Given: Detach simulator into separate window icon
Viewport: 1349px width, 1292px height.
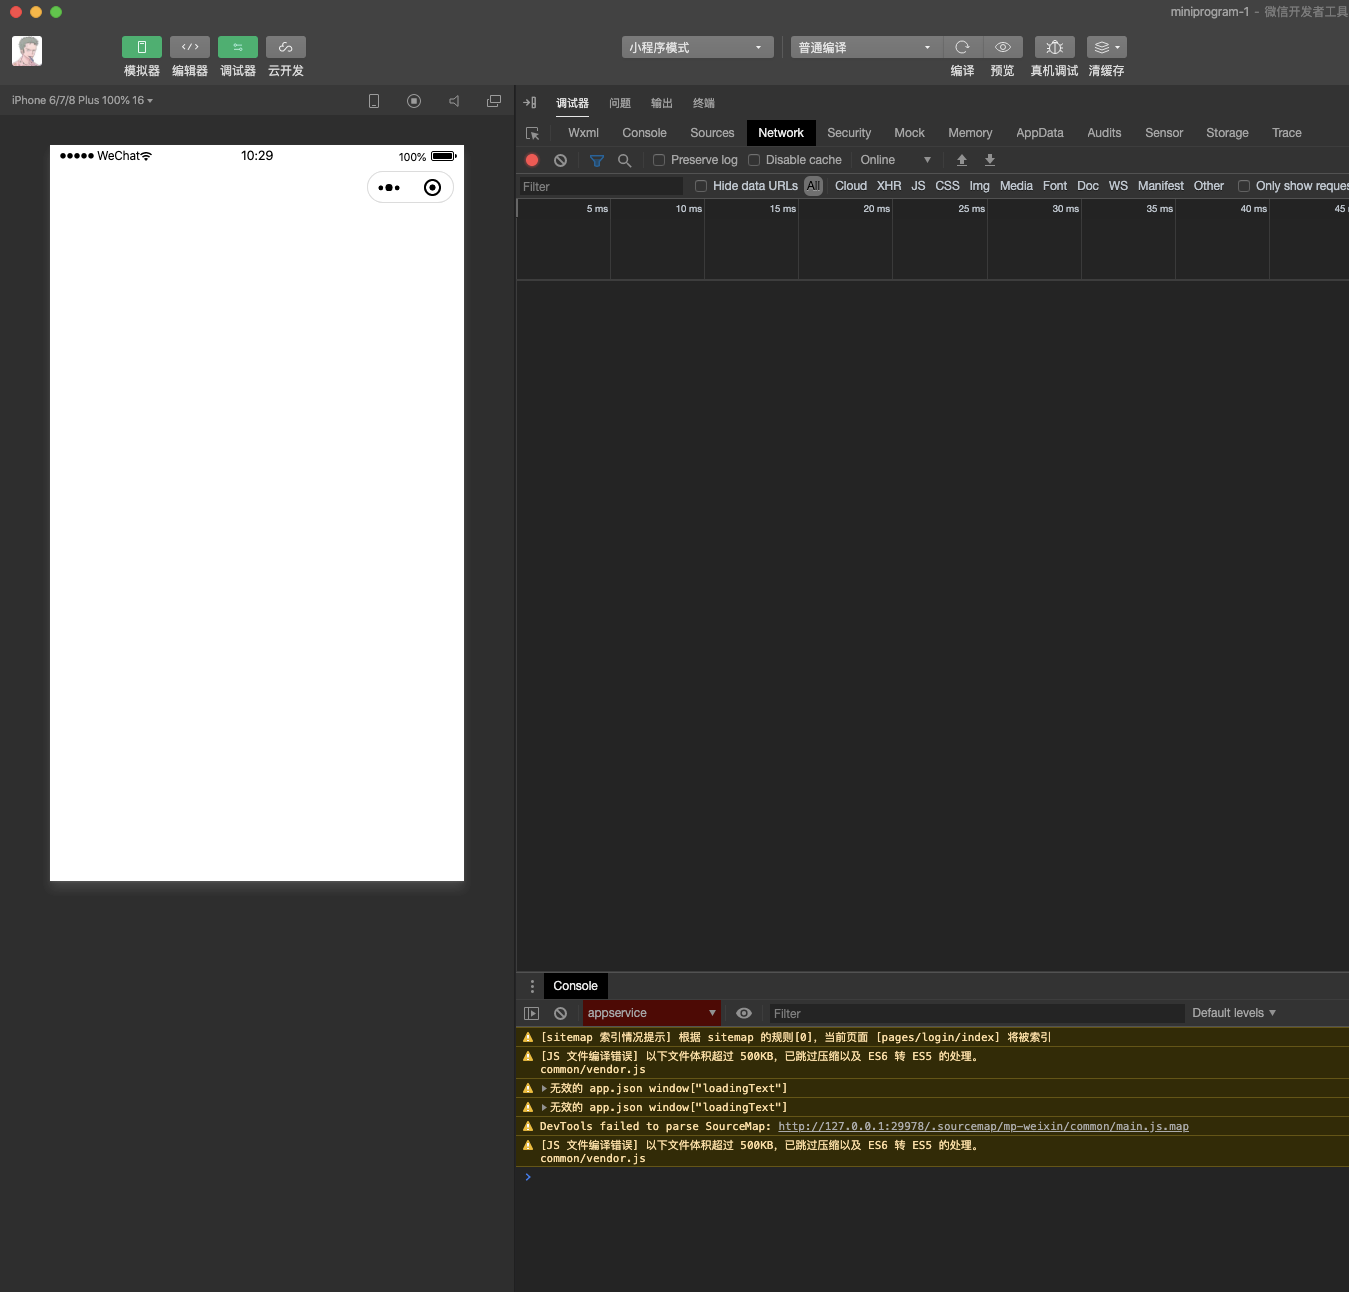Looking at the screenshot, I should click(494, 101).
